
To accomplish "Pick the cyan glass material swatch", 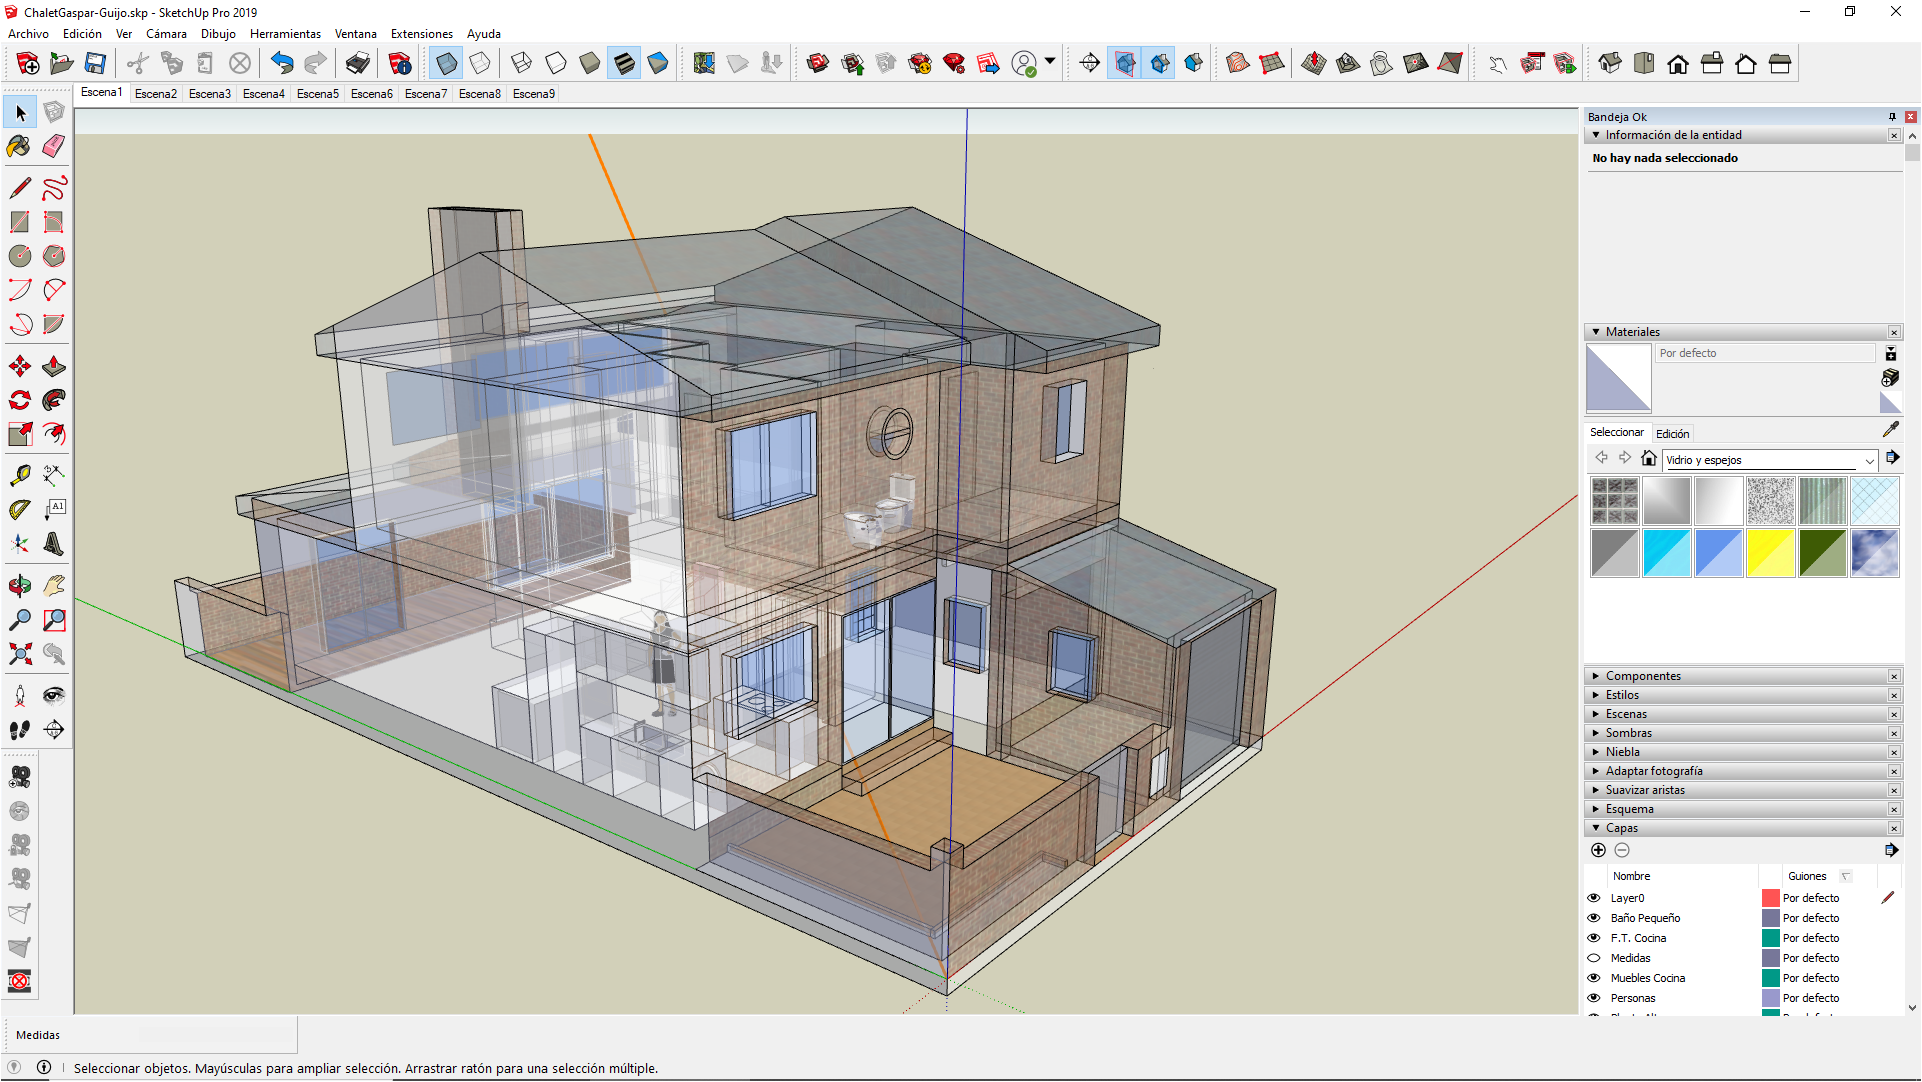I will [1666, 554].
